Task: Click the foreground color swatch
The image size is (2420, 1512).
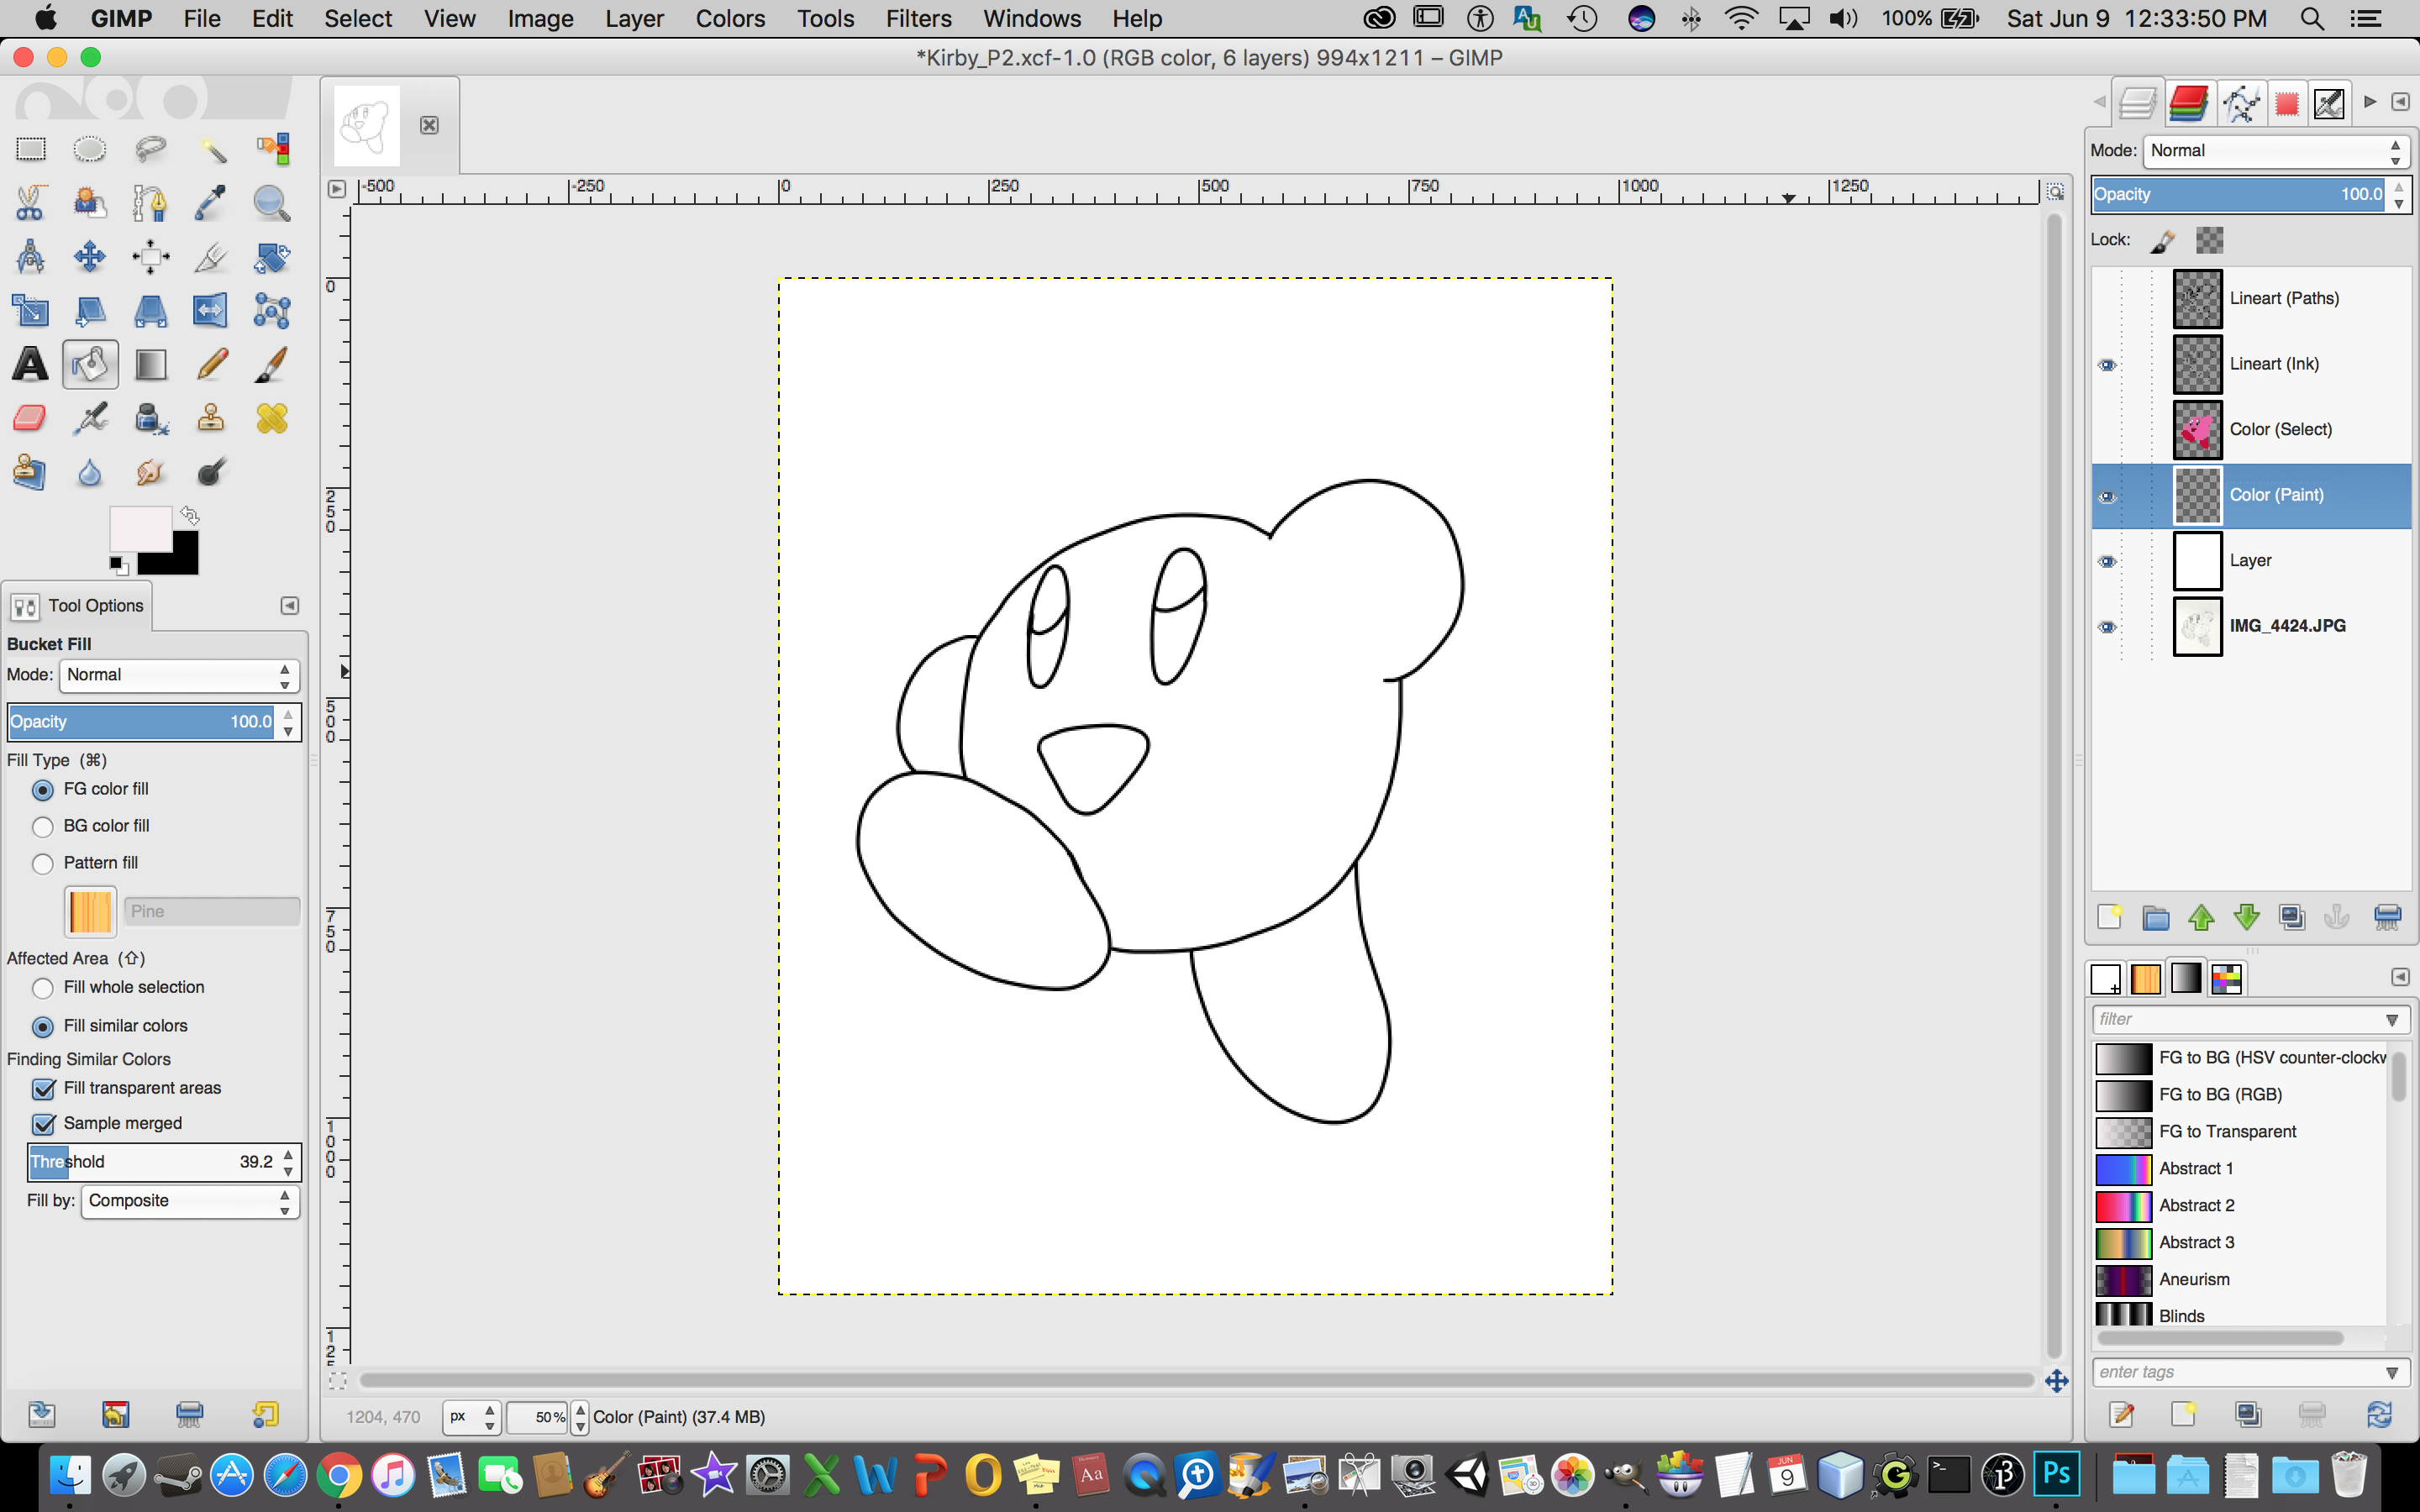Action: pyautogui.click(x=139, y=528)
